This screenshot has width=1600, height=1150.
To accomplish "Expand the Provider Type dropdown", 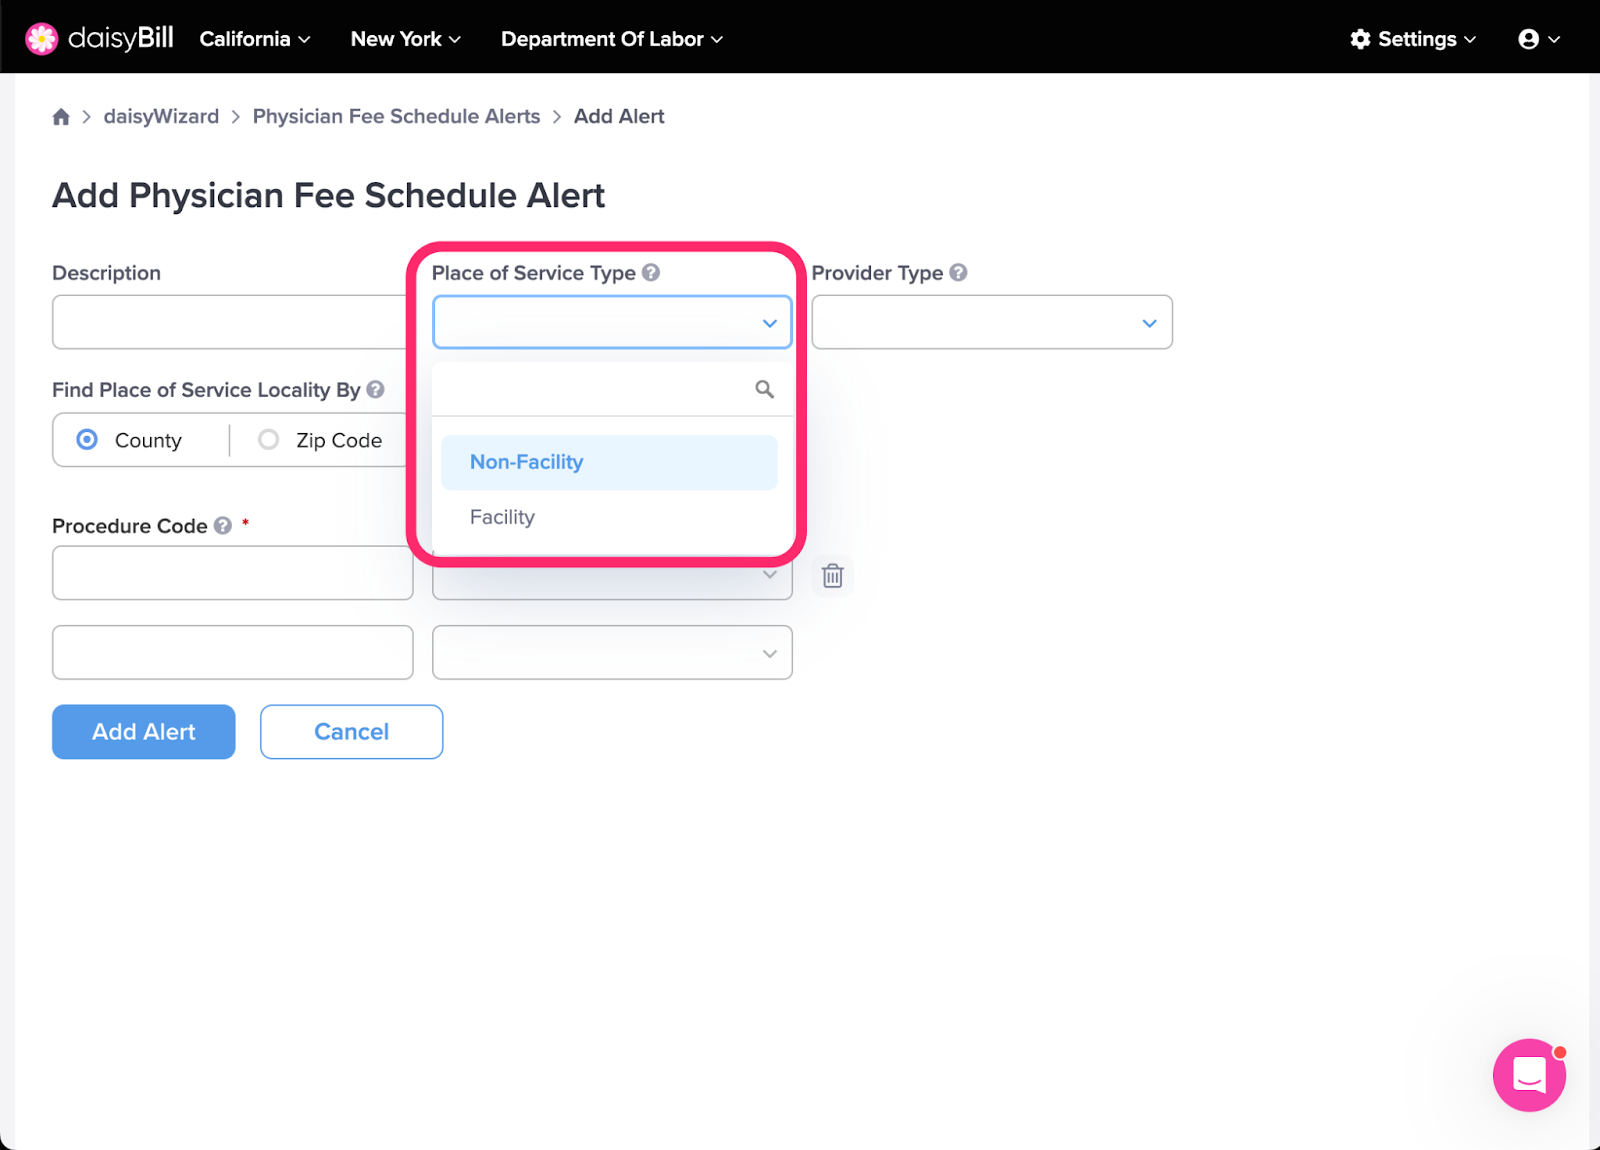I will tap(992, 322).
